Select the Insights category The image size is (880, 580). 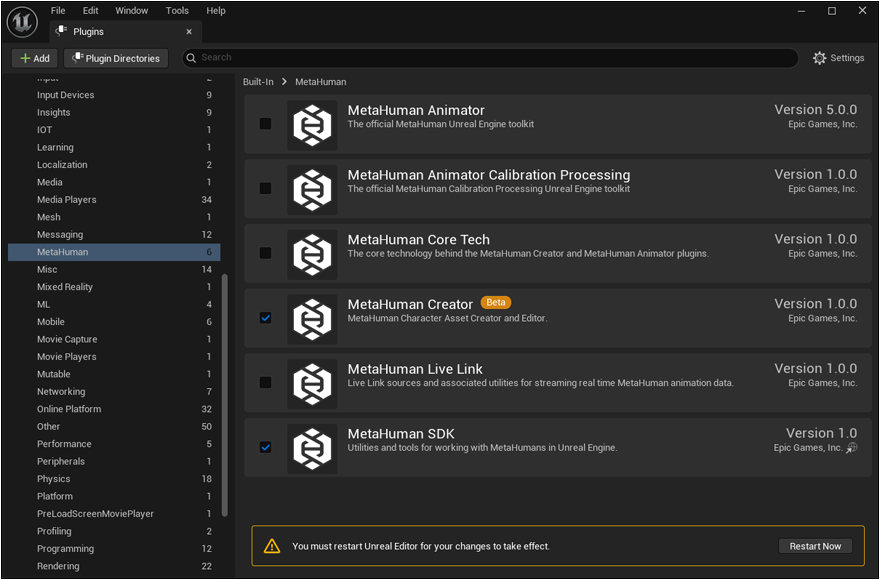(x=114, y=112)
